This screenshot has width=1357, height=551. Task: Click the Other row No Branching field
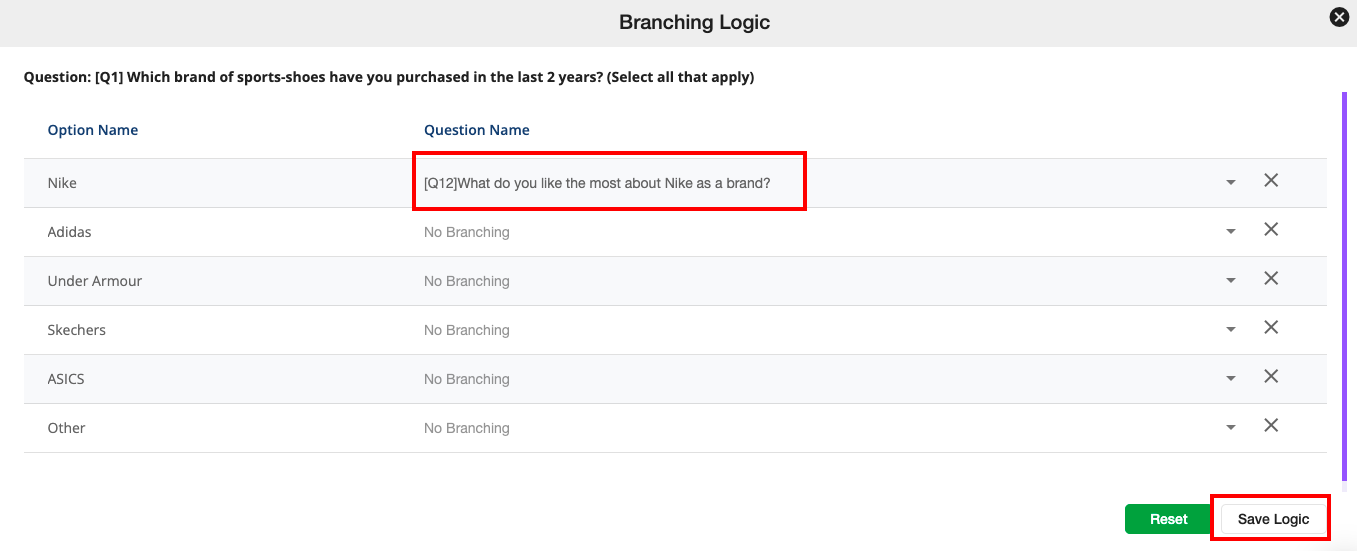832,428
